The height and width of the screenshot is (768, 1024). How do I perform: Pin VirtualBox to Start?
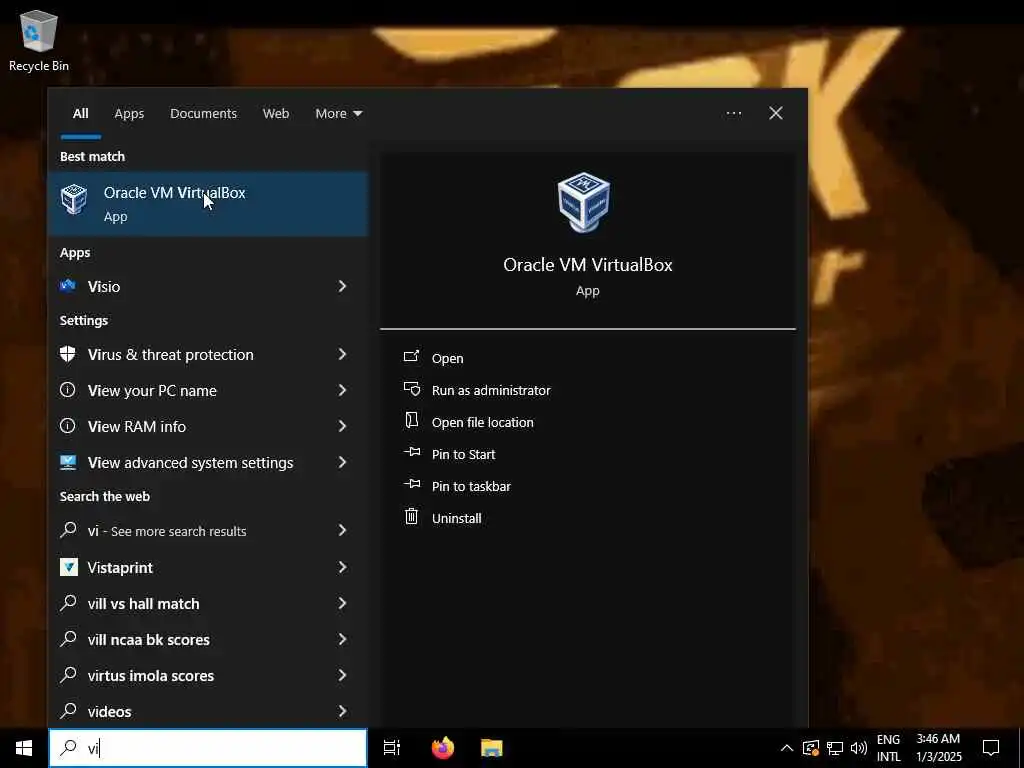[464, 455]
